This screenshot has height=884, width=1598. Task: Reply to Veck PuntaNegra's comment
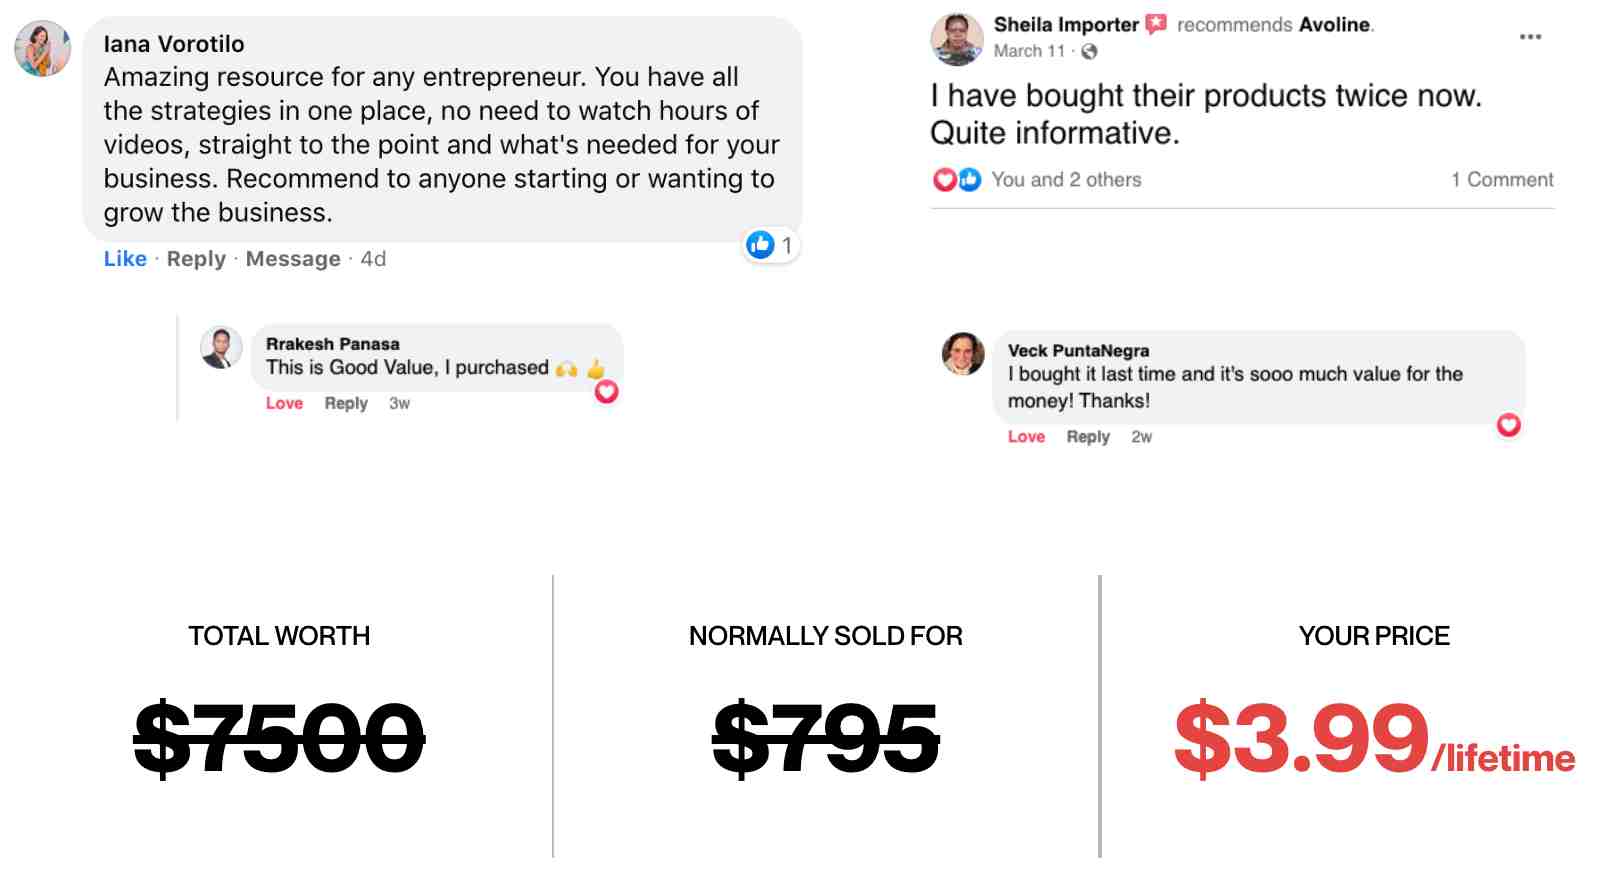click(1088, 437)
